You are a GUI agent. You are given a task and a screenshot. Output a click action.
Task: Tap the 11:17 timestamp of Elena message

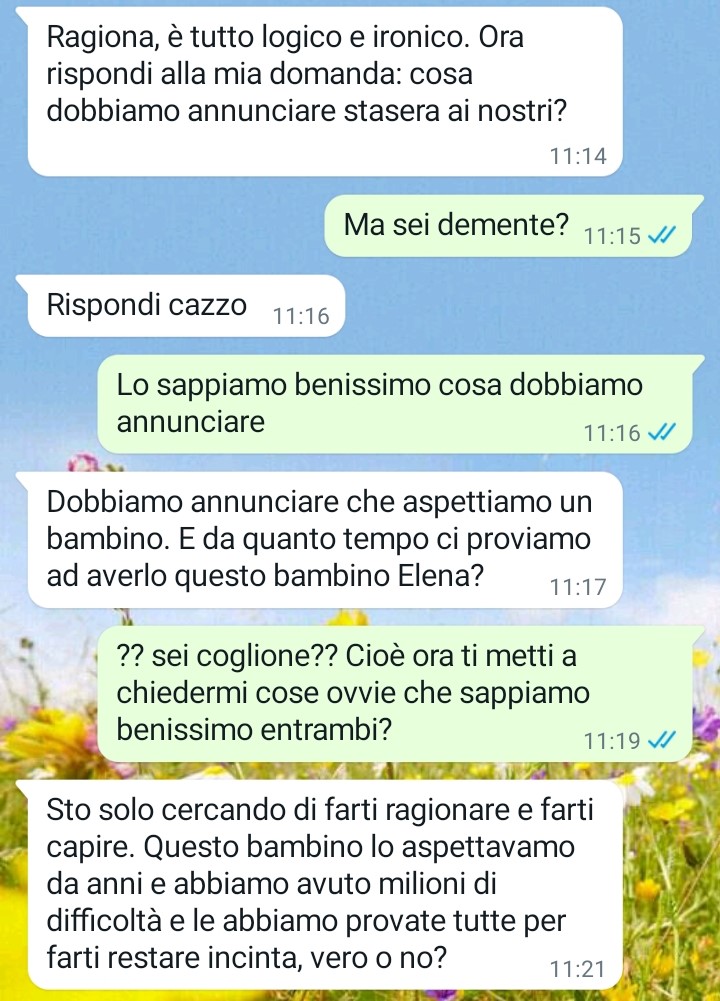point(578,587)
